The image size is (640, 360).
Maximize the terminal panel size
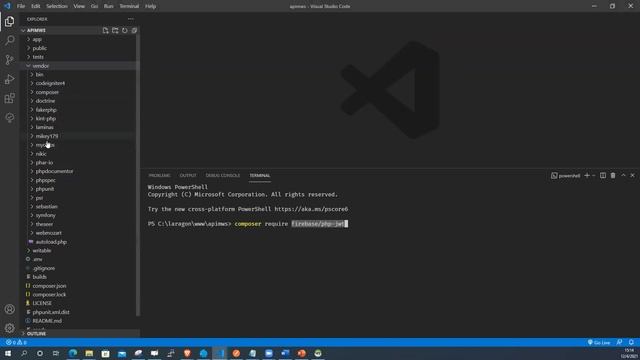click(623, 176)
